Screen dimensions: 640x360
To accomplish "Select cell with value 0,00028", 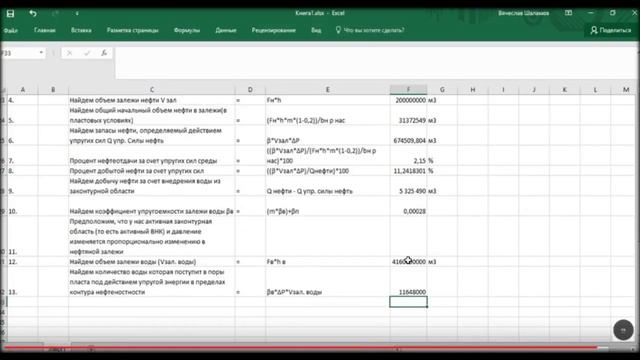I will coord(408,206).
